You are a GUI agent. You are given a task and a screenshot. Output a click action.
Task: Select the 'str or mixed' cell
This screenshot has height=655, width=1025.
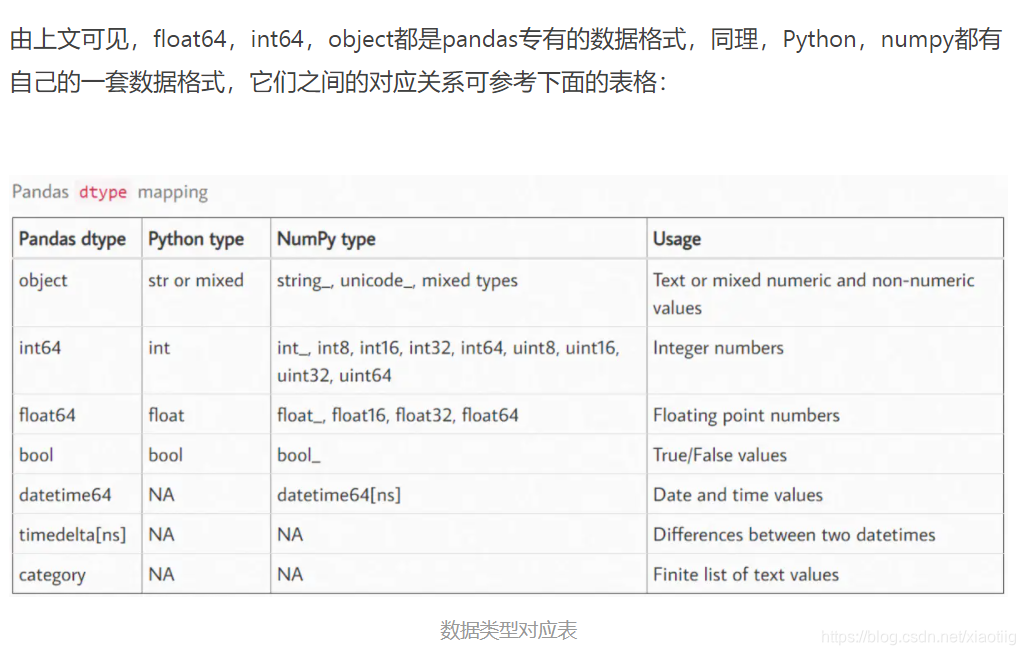[x=206, y=294]
